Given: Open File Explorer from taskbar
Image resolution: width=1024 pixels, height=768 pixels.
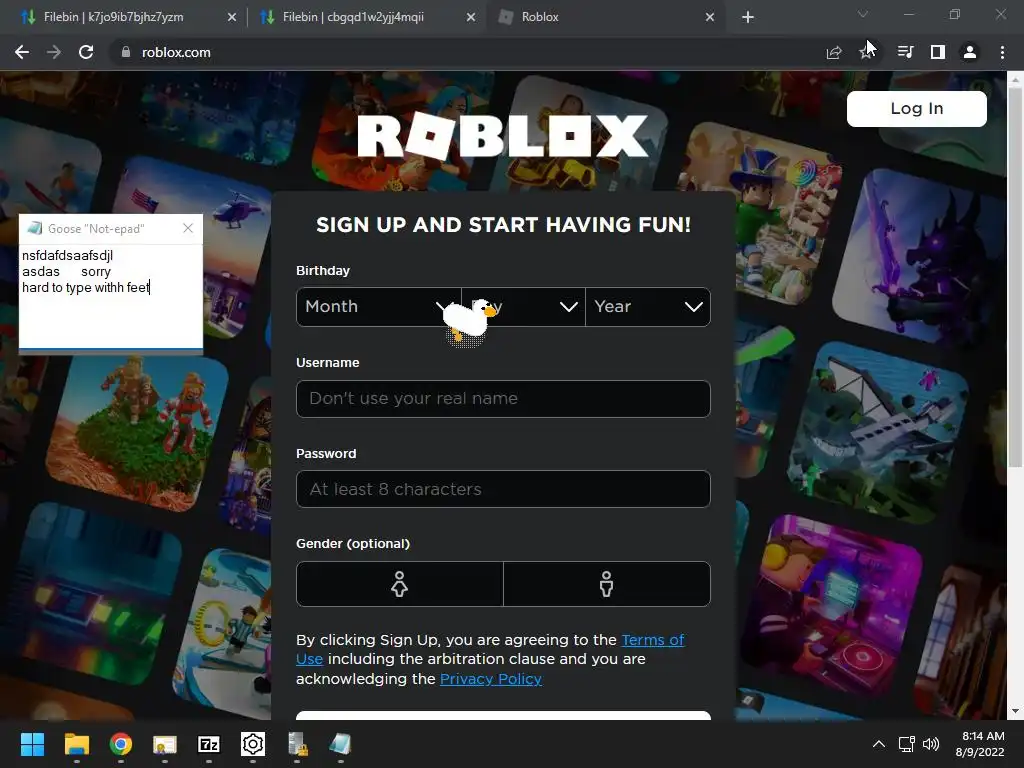Looking at the screenshot, I should (76, 744).
